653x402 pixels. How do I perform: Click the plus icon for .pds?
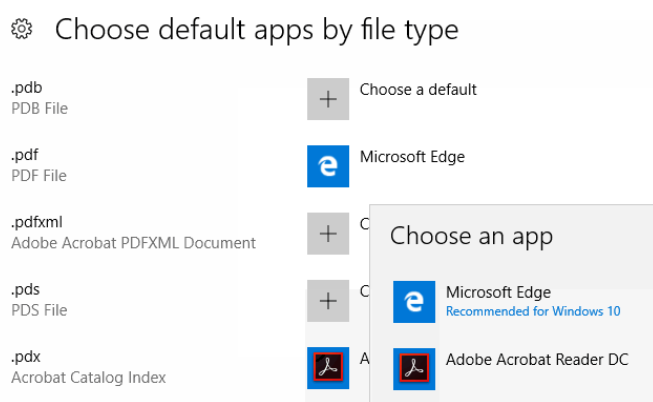pos(328,301)
